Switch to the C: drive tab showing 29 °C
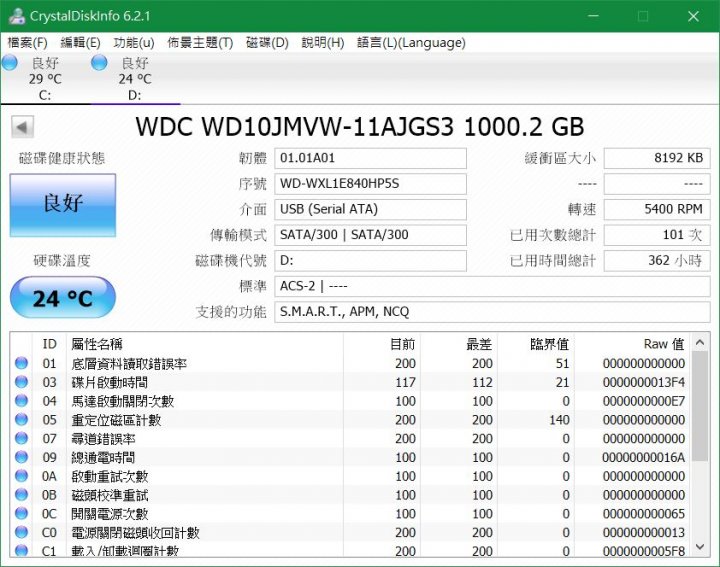Viewport: 720px width, 567px height. [x=45, y=78]
